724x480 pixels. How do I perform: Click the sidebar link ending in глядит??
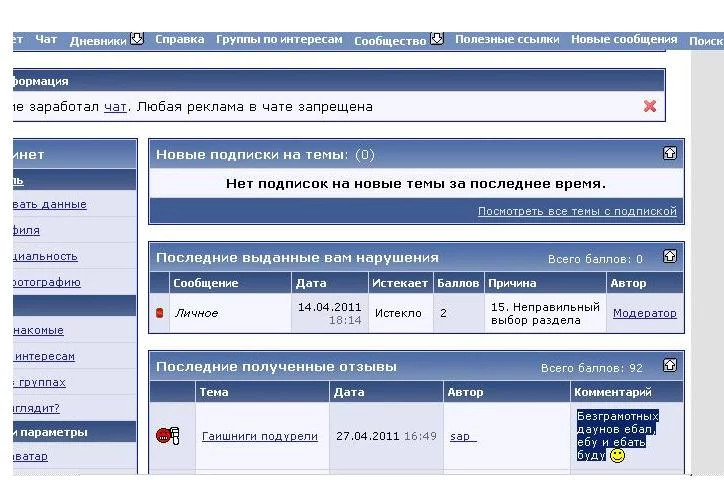click(x=36, y=408)
